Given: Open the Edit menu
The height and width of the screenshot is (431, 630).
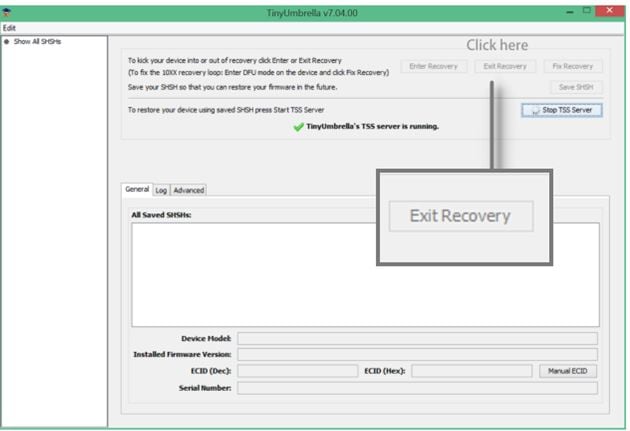Looking at the screenshot, I should (x=9, y=28).
